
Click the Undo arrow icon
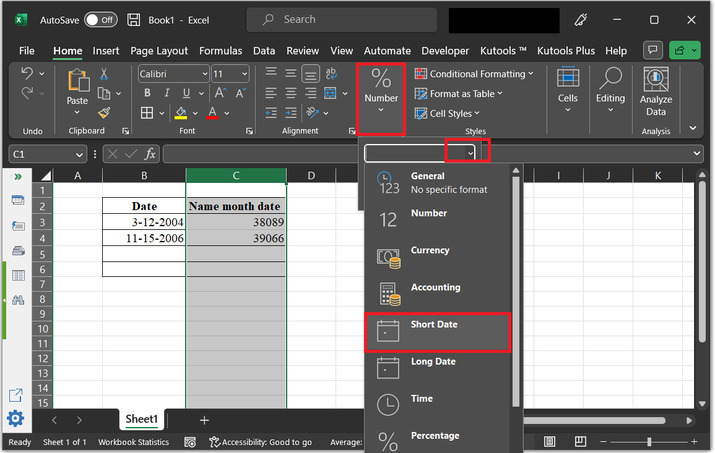(27, 74)
